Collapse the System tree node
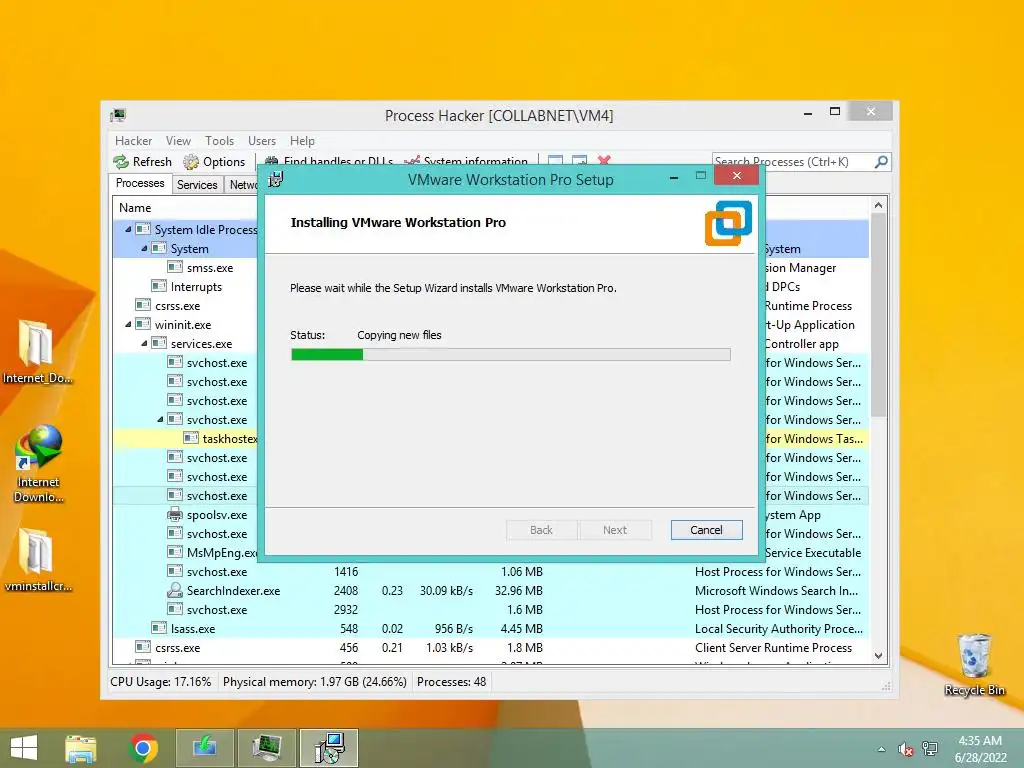Viewport: 1024px width, 768px height. coord(144,248)
